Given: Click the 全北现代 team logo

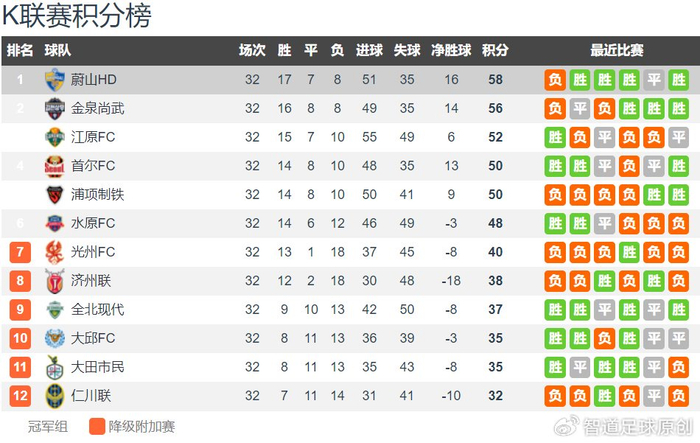Looking at the screenshot, I should 54,310.
